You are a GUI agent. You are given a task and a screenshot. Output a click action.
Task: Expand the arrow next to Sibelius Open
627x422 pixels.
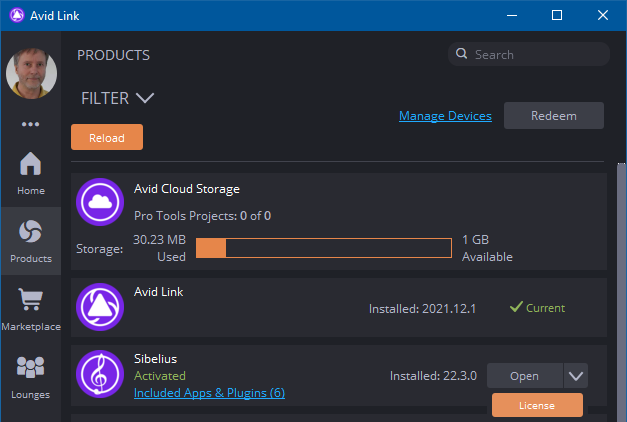coord(575,376)
